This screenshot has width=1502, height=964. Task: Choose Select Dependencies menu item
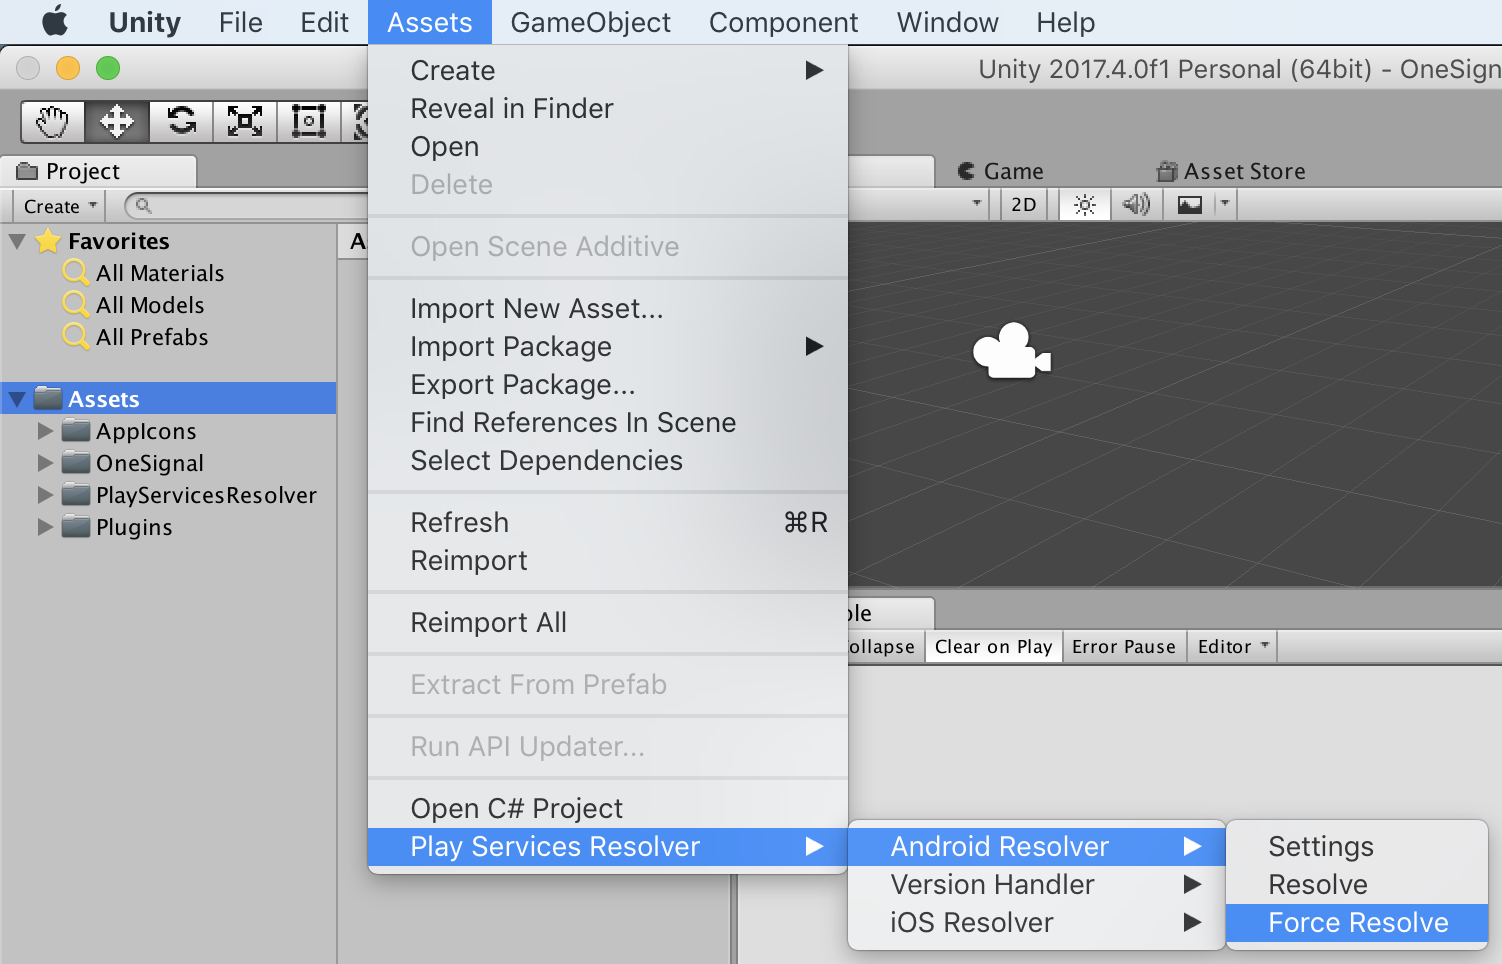[x=608, y=460]
